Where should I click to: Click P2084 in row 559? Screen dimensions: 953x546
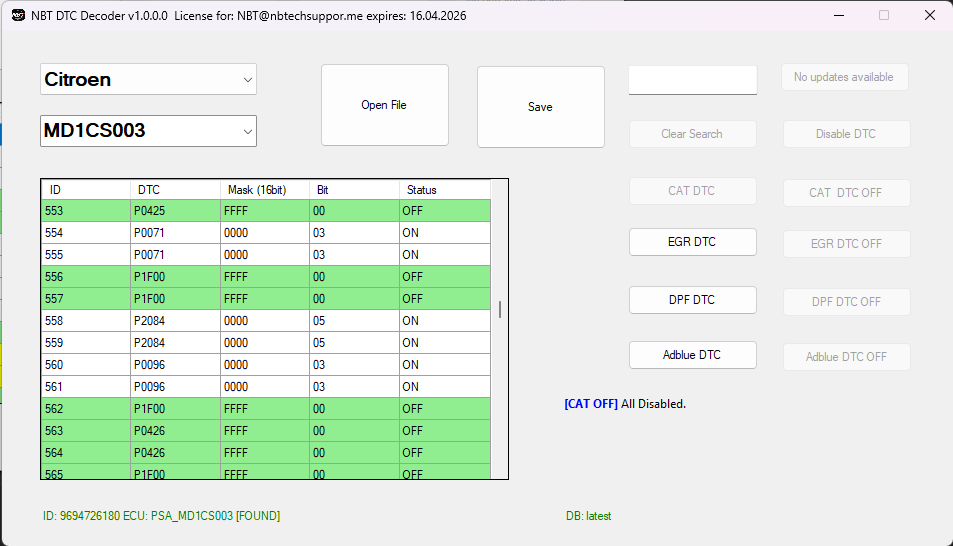175,342
